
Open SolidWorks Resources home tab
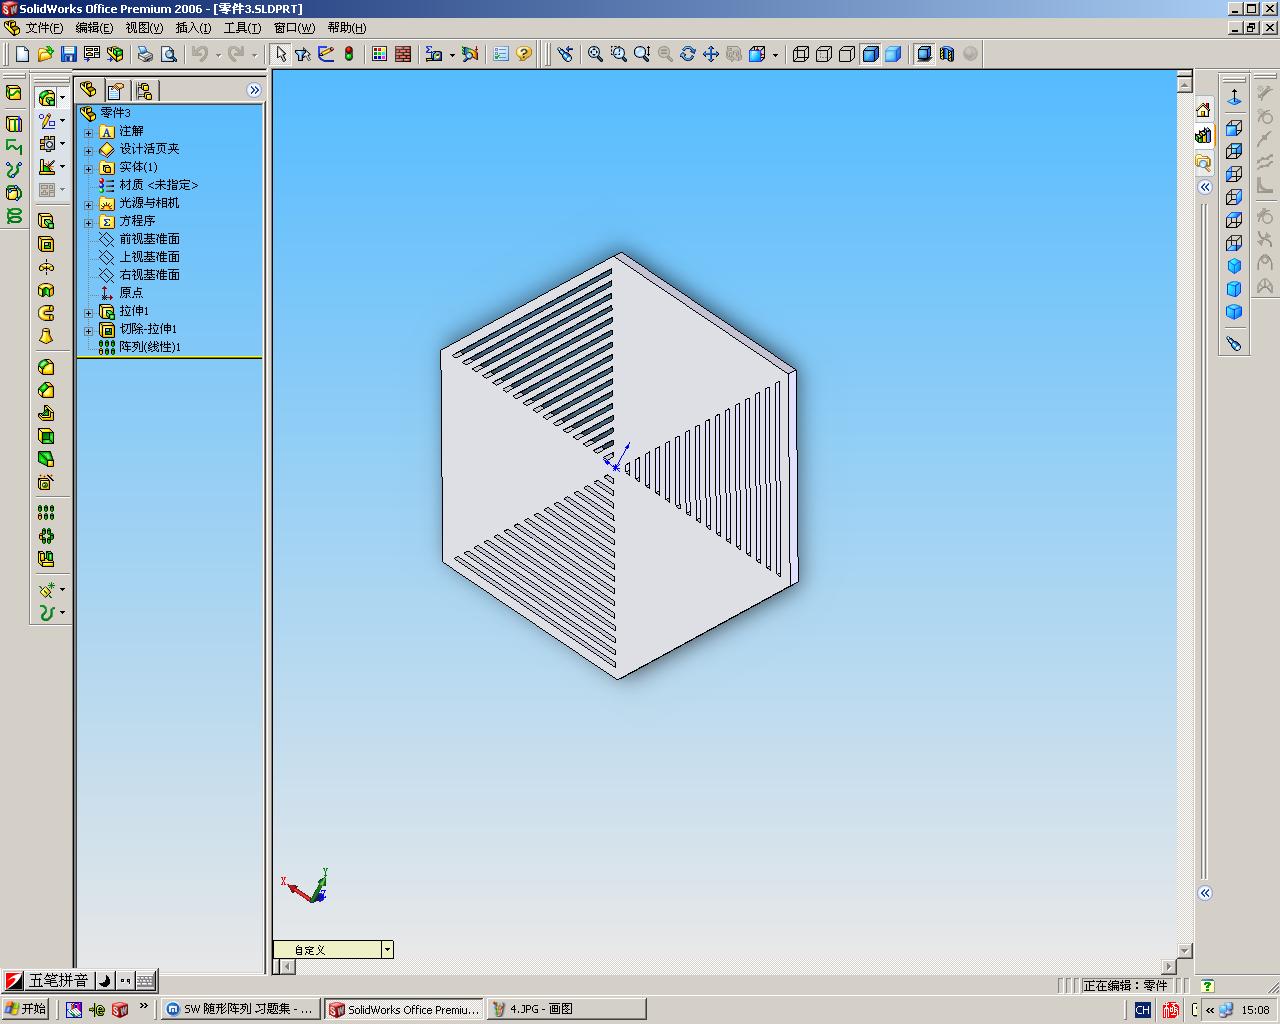click(1203, 109)
